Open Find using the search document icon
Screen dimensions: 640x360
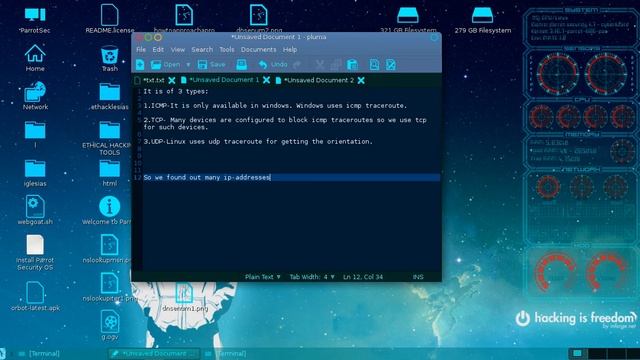pyautogui.click(x=374, y=64)
